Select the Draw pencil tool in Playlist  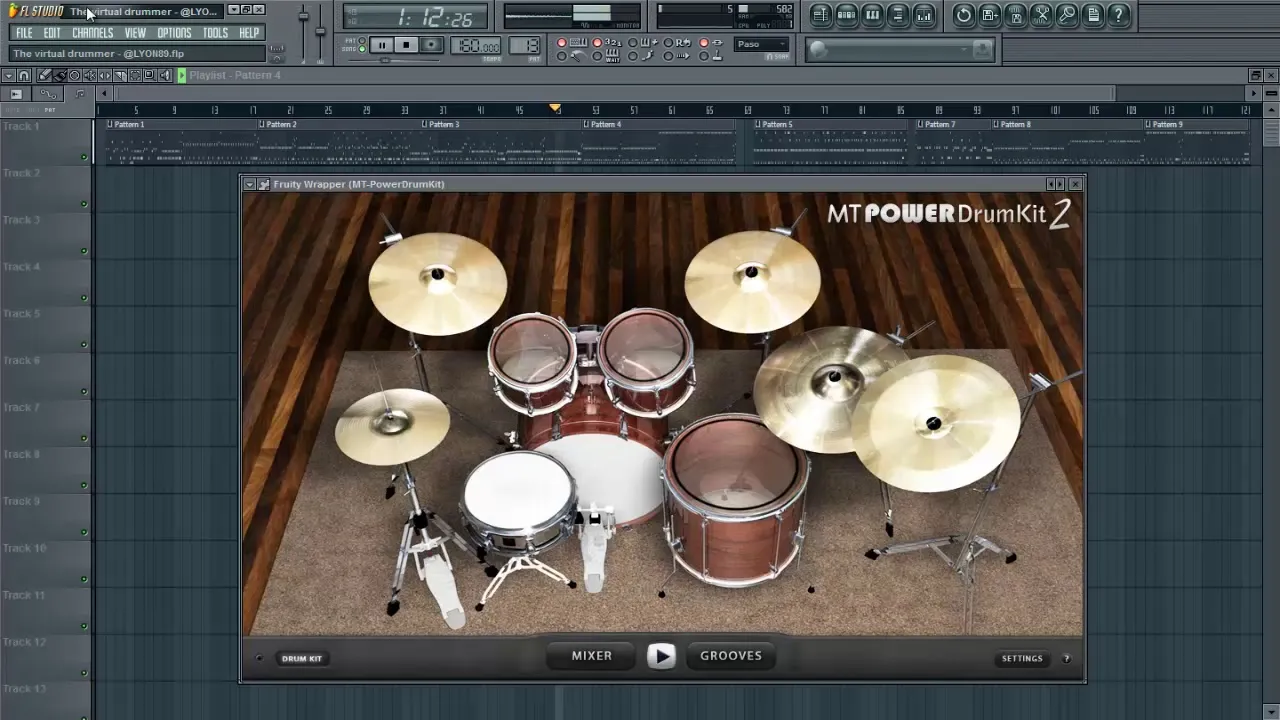coord(45,75)
